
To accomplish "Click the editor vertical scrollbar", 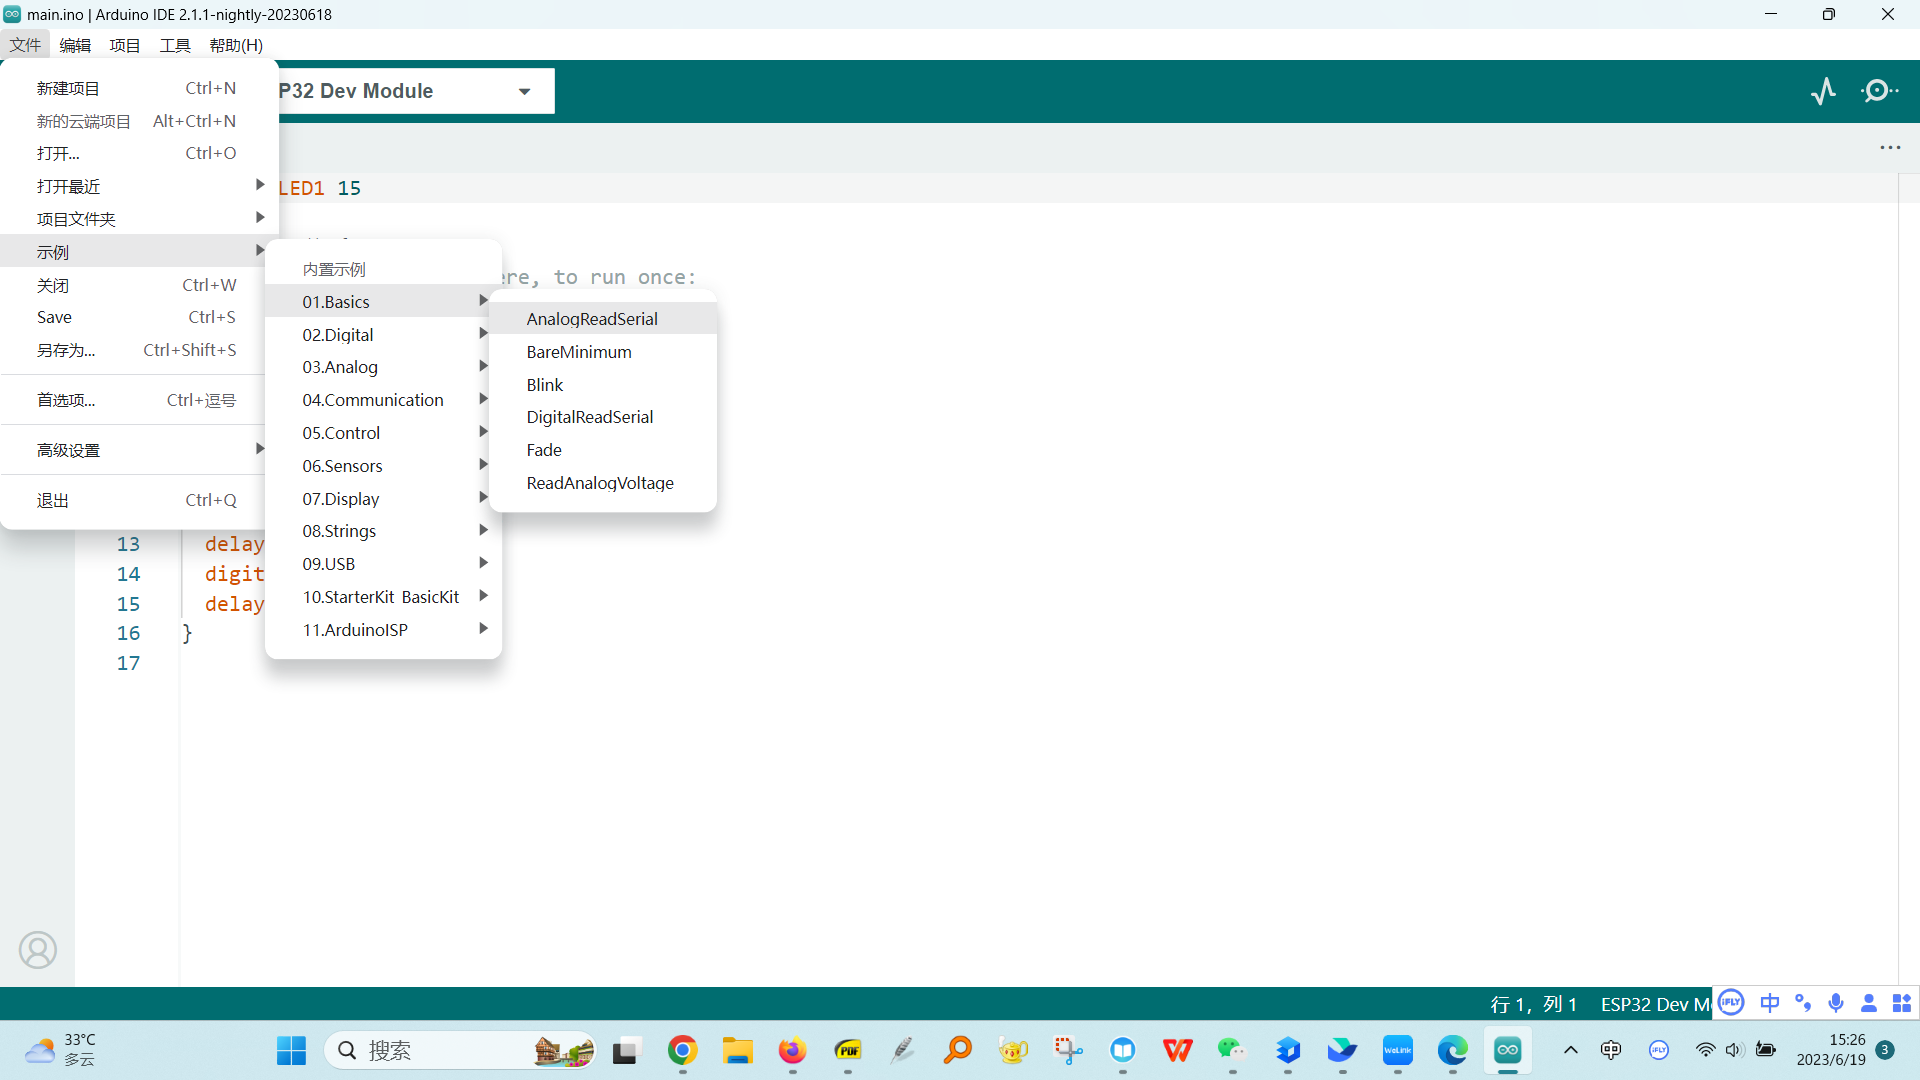I will [x=1908, y=580].
